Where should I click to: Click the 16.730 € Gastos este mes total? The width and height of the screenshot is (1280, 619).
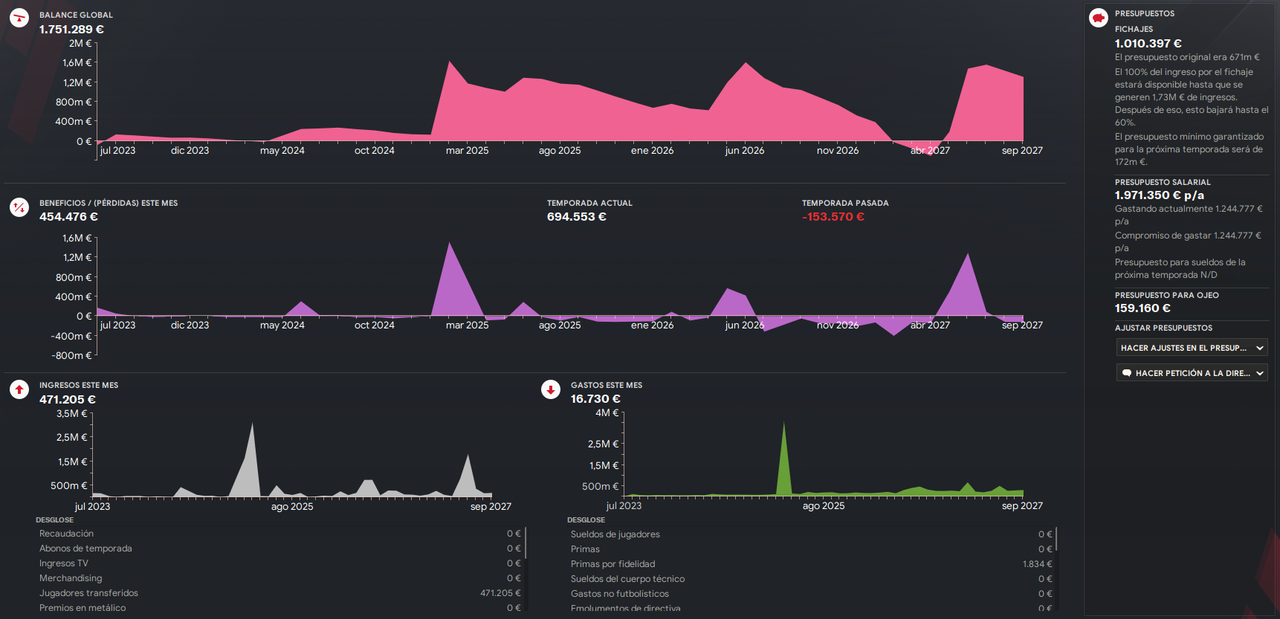click(x=595, y=399)
